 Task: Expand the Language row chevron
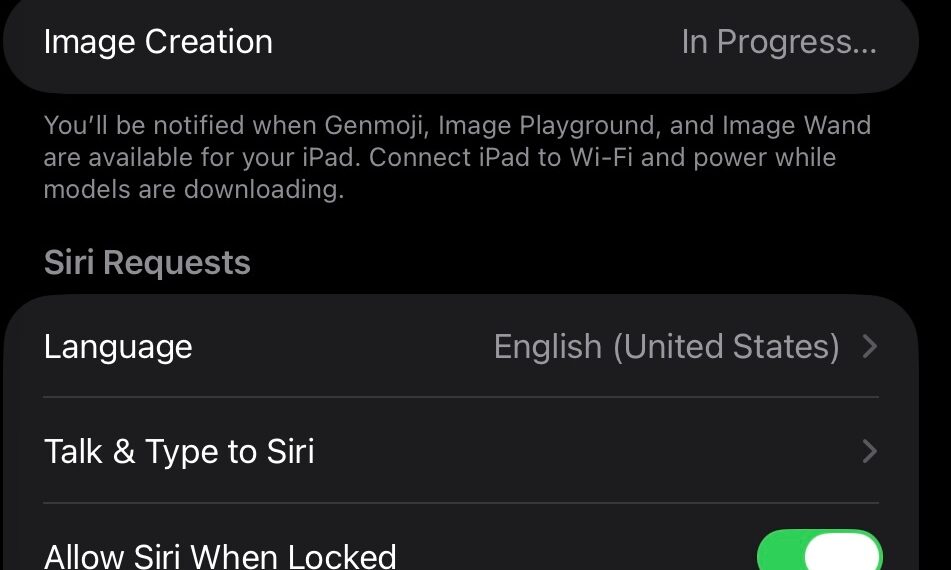(869, 347)
